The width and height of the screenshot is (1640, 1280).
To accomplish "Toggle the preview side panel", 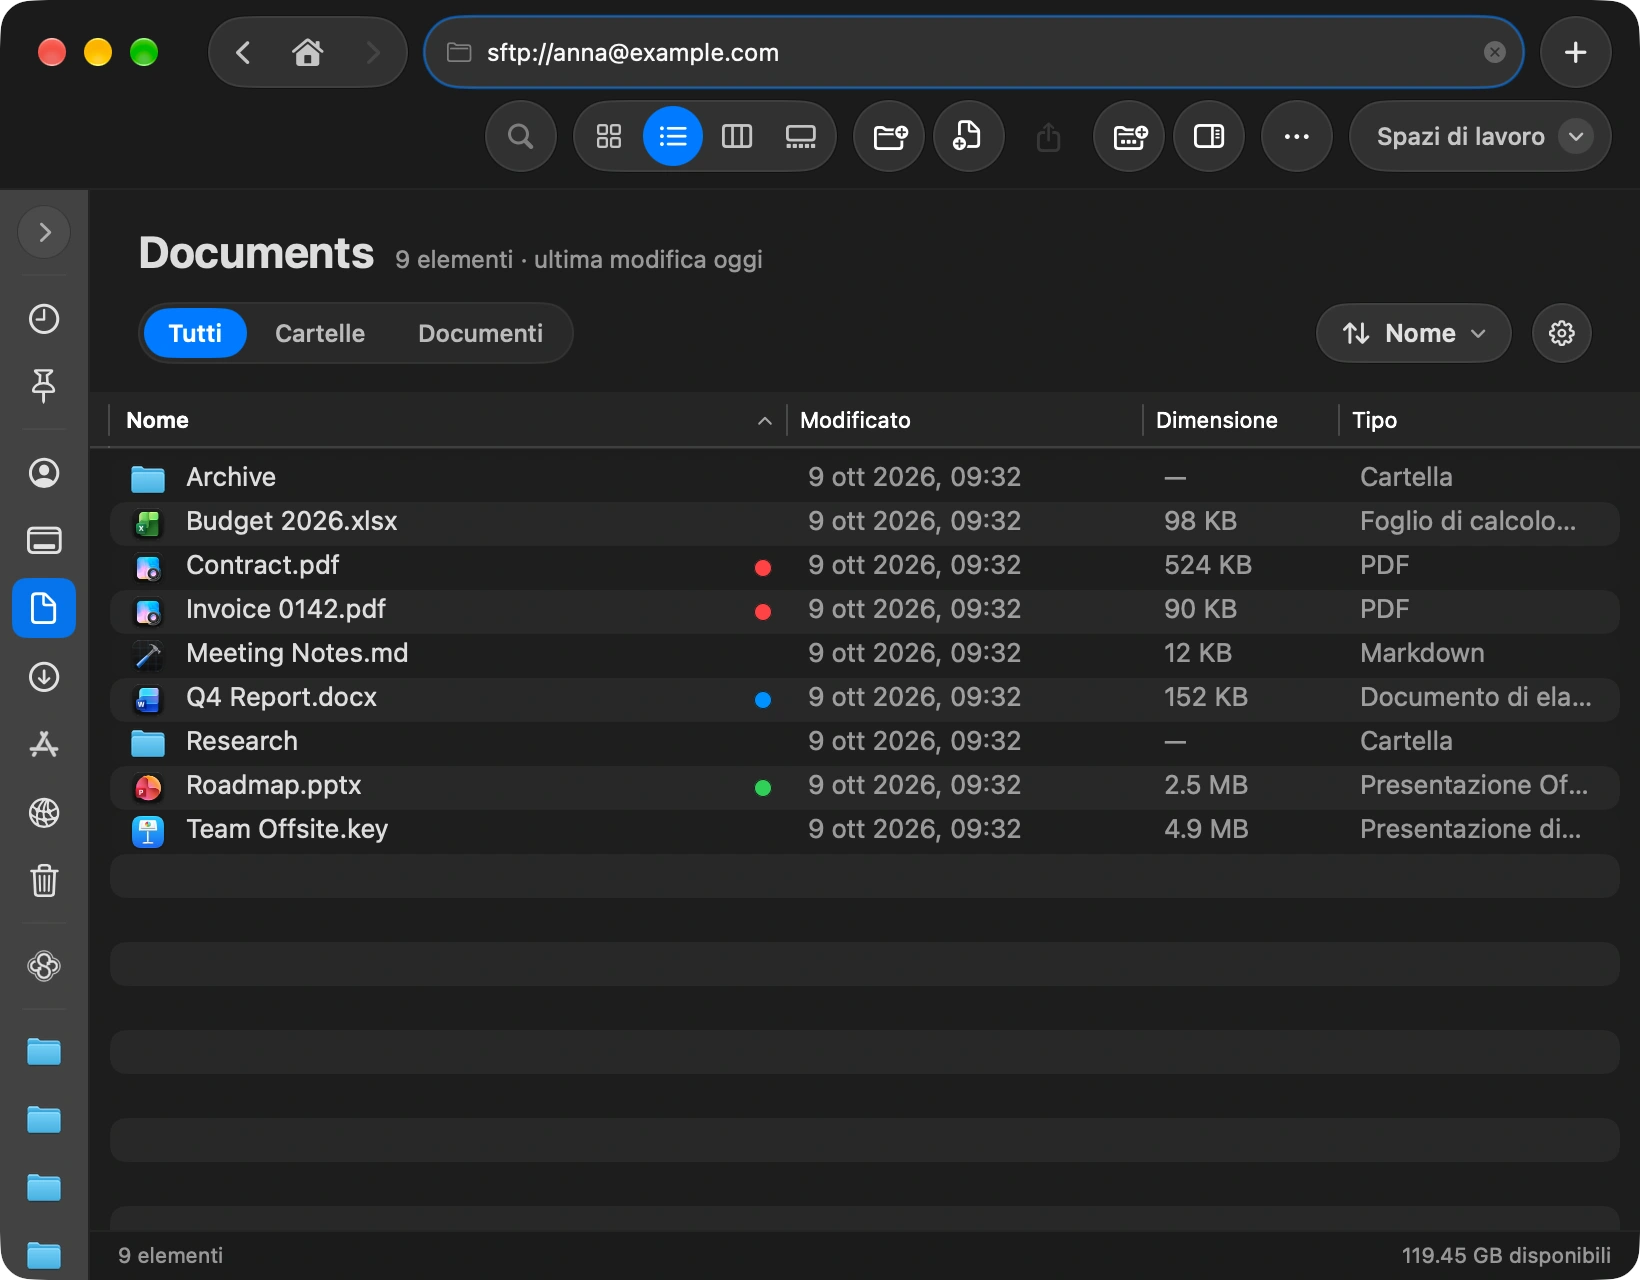I will 1209,136.
